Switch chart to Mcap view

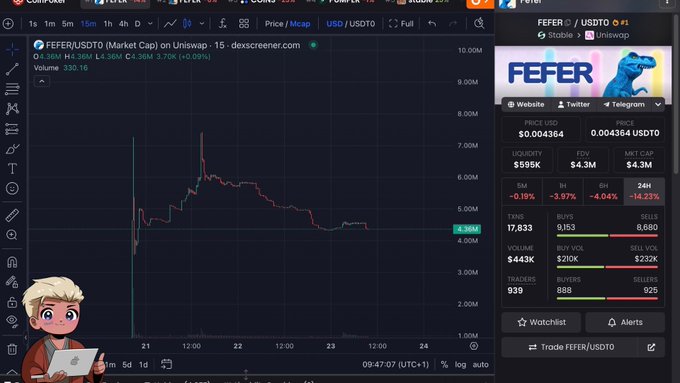[x=300, y=24]
